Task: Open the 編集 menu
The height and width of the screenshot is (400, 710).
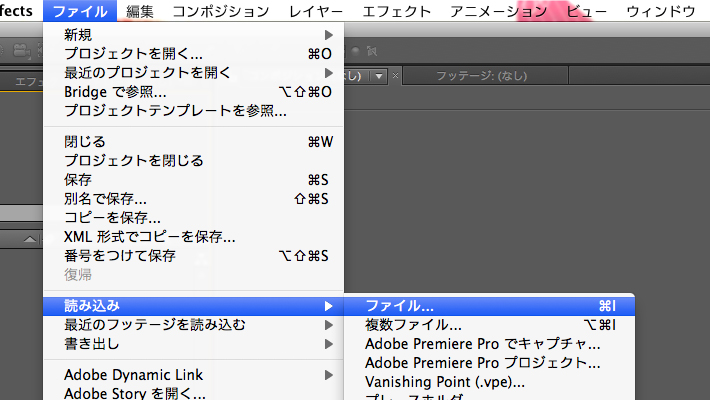Action: click(x=140, y=11)
